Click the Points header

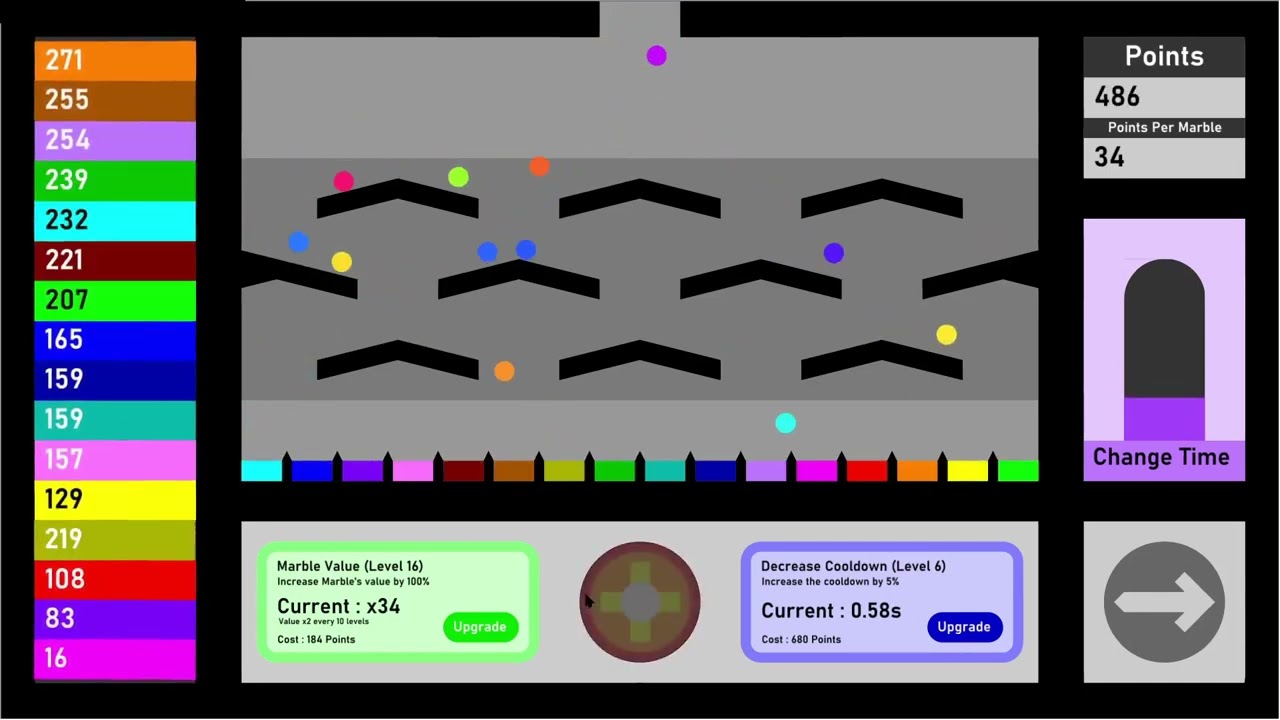pyautogui.click(x=1164, y=57)
